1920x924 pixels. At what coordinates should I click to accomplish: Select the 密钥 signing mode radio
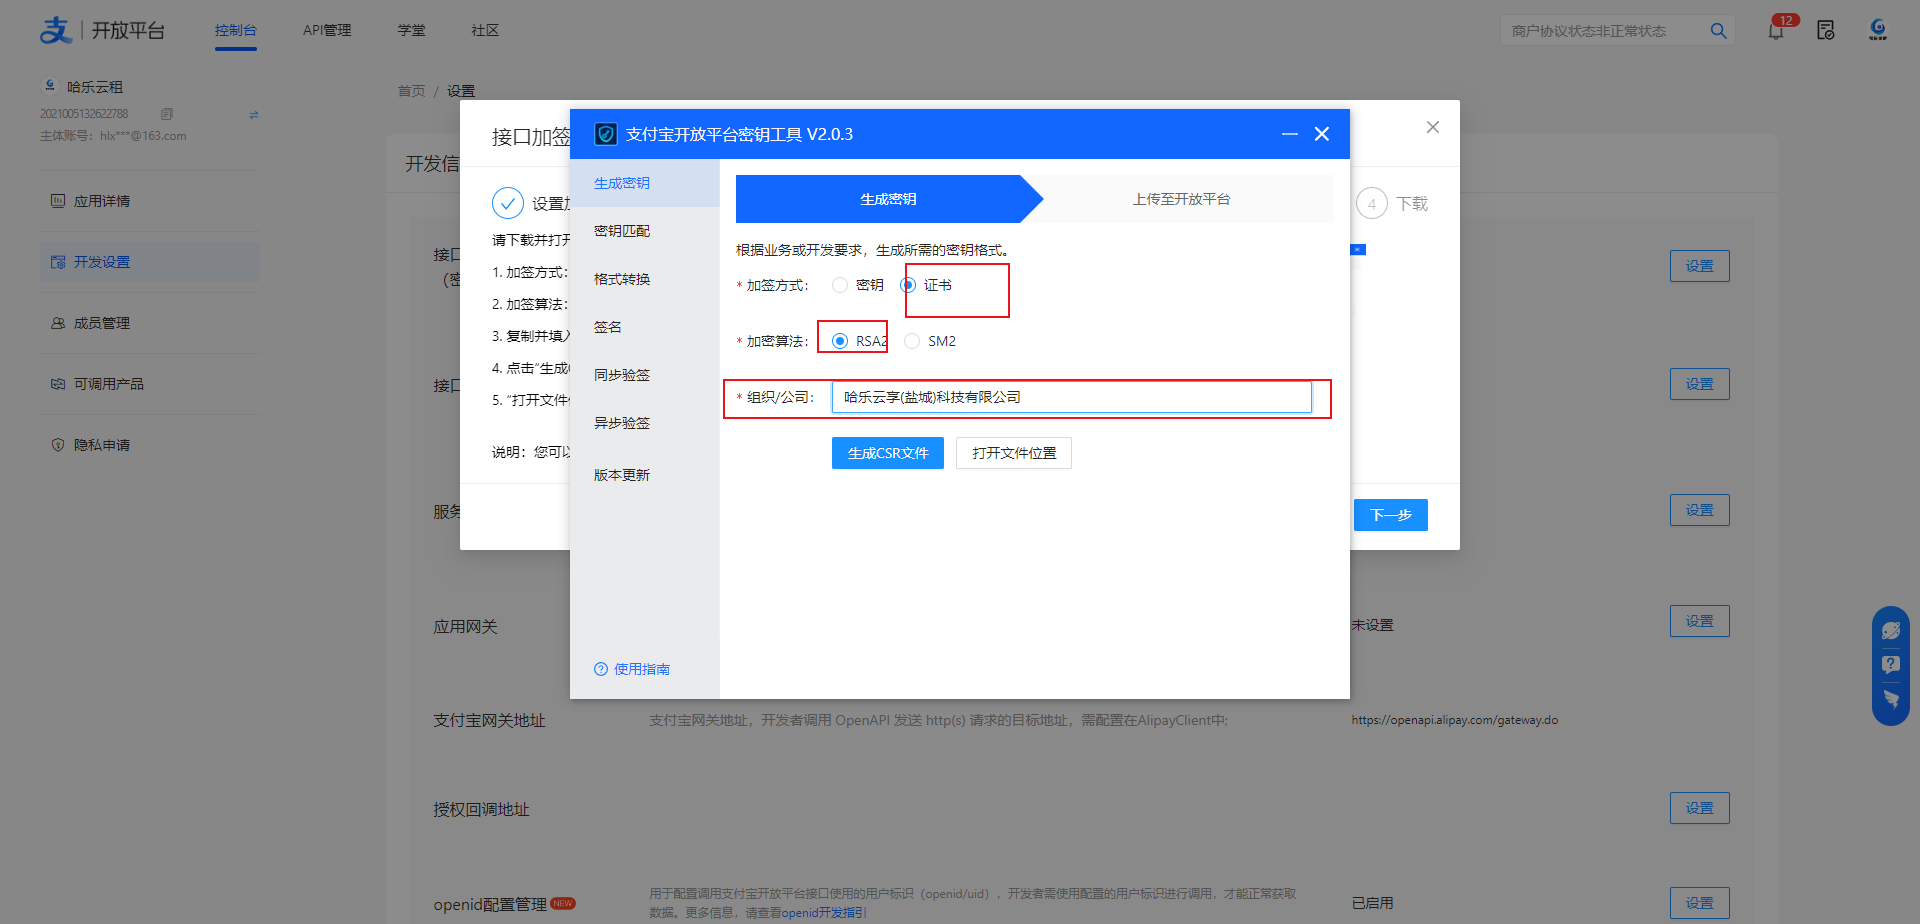(840, 285)
